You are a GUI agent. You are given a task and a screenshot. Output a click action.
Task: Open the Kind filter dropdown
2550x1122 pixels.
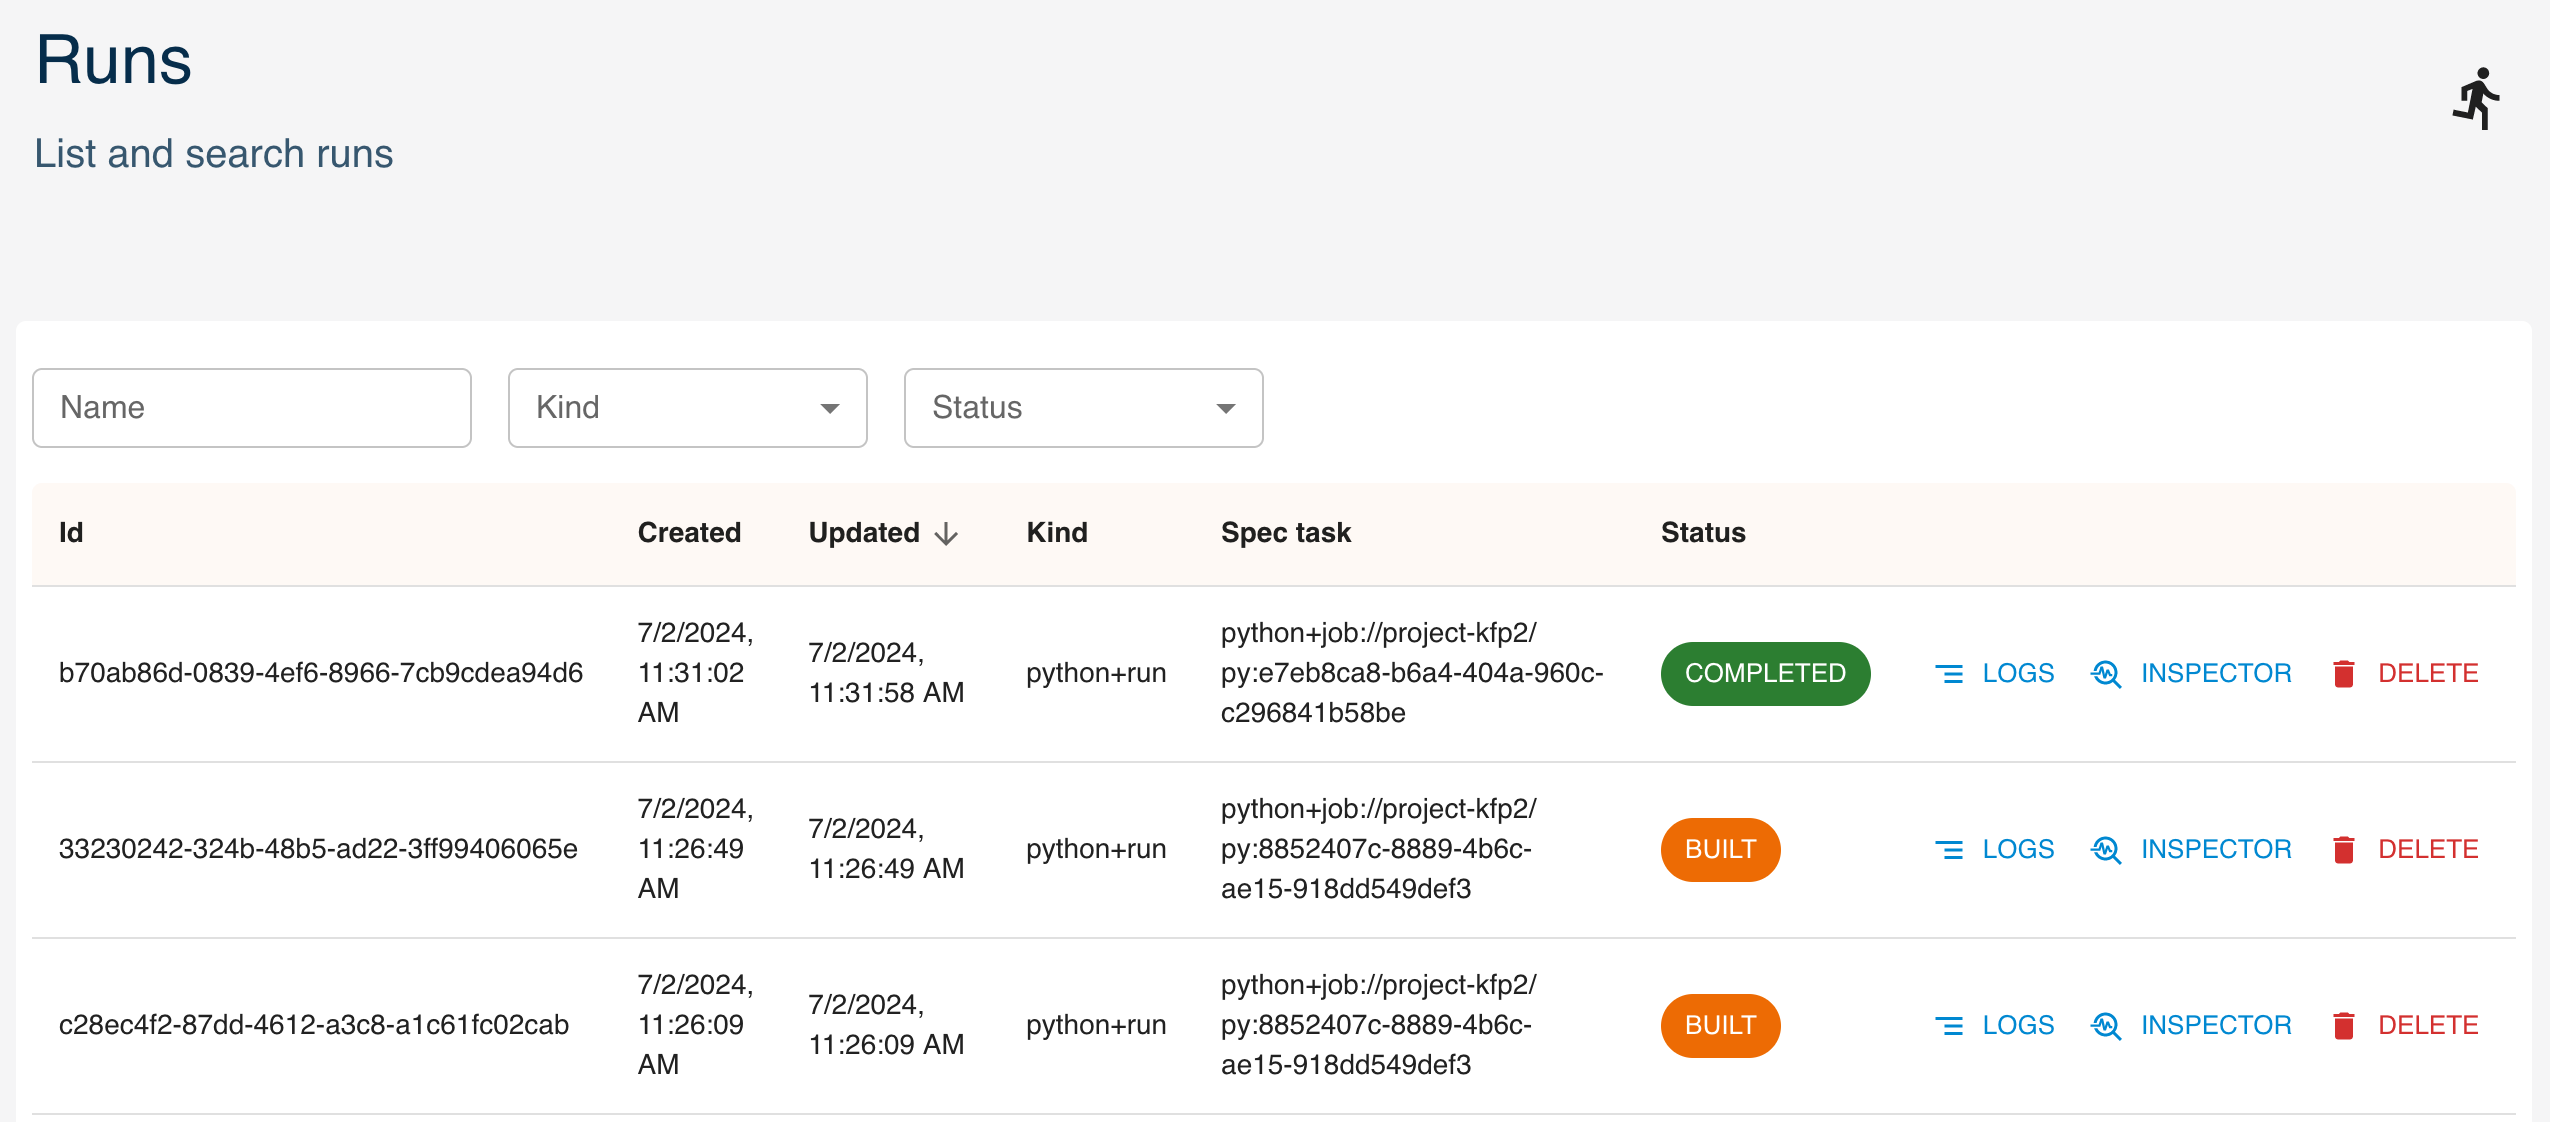click(687, 408)
